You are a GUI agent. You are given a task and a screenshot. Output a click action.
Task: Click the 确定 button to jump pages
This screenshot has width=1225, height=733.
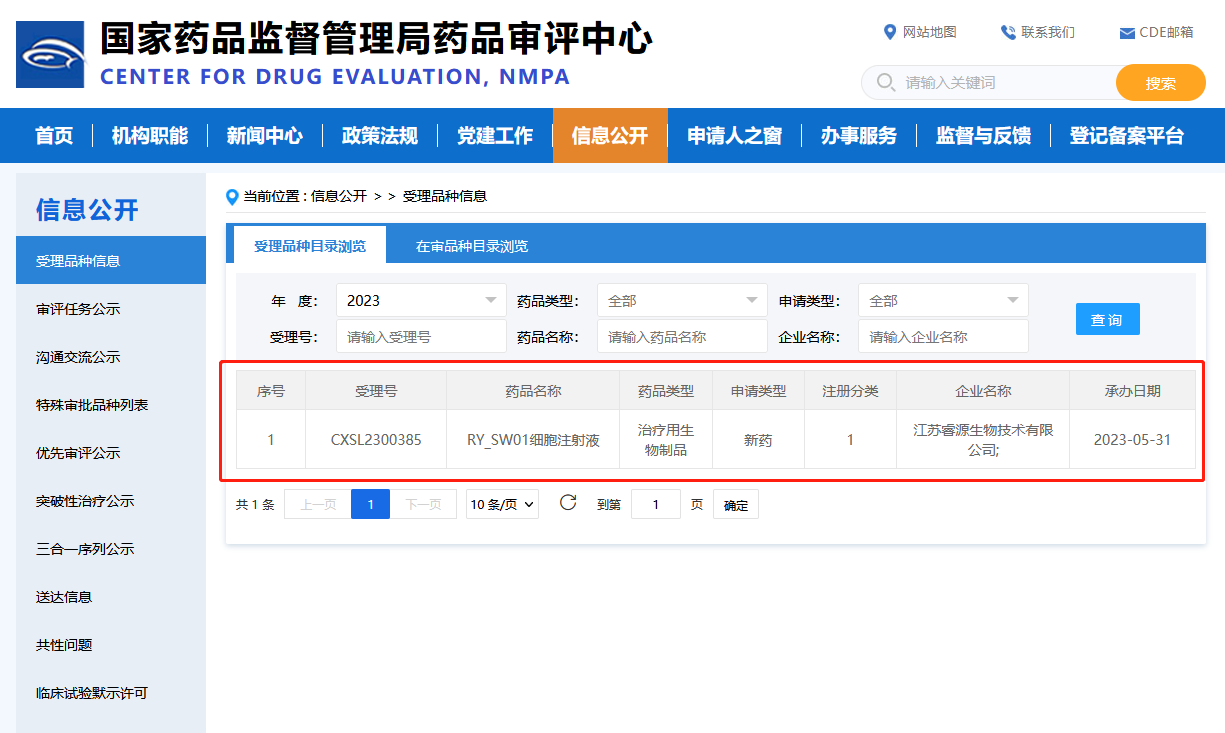[x=735, y=504]
